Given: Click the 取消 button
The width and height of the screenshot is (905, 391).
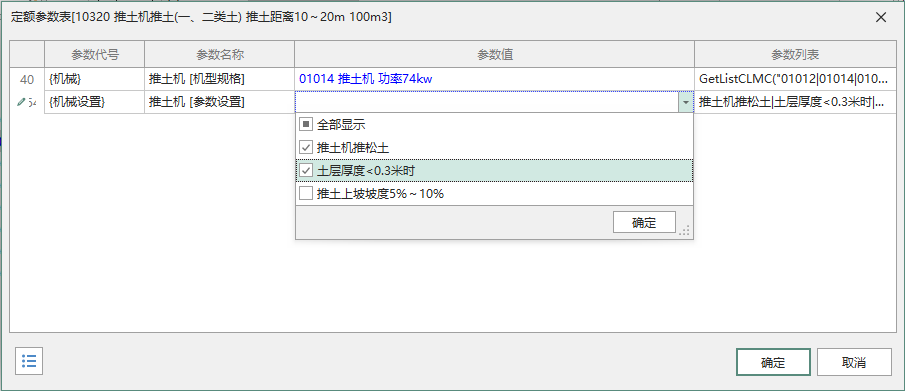Looking at the screenshot, I should [x=854, y=363].
